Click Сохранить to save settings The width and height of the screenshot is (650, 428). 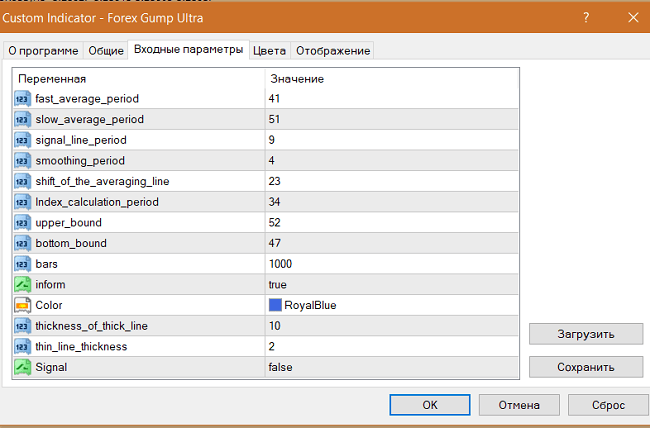click(586, 367)
